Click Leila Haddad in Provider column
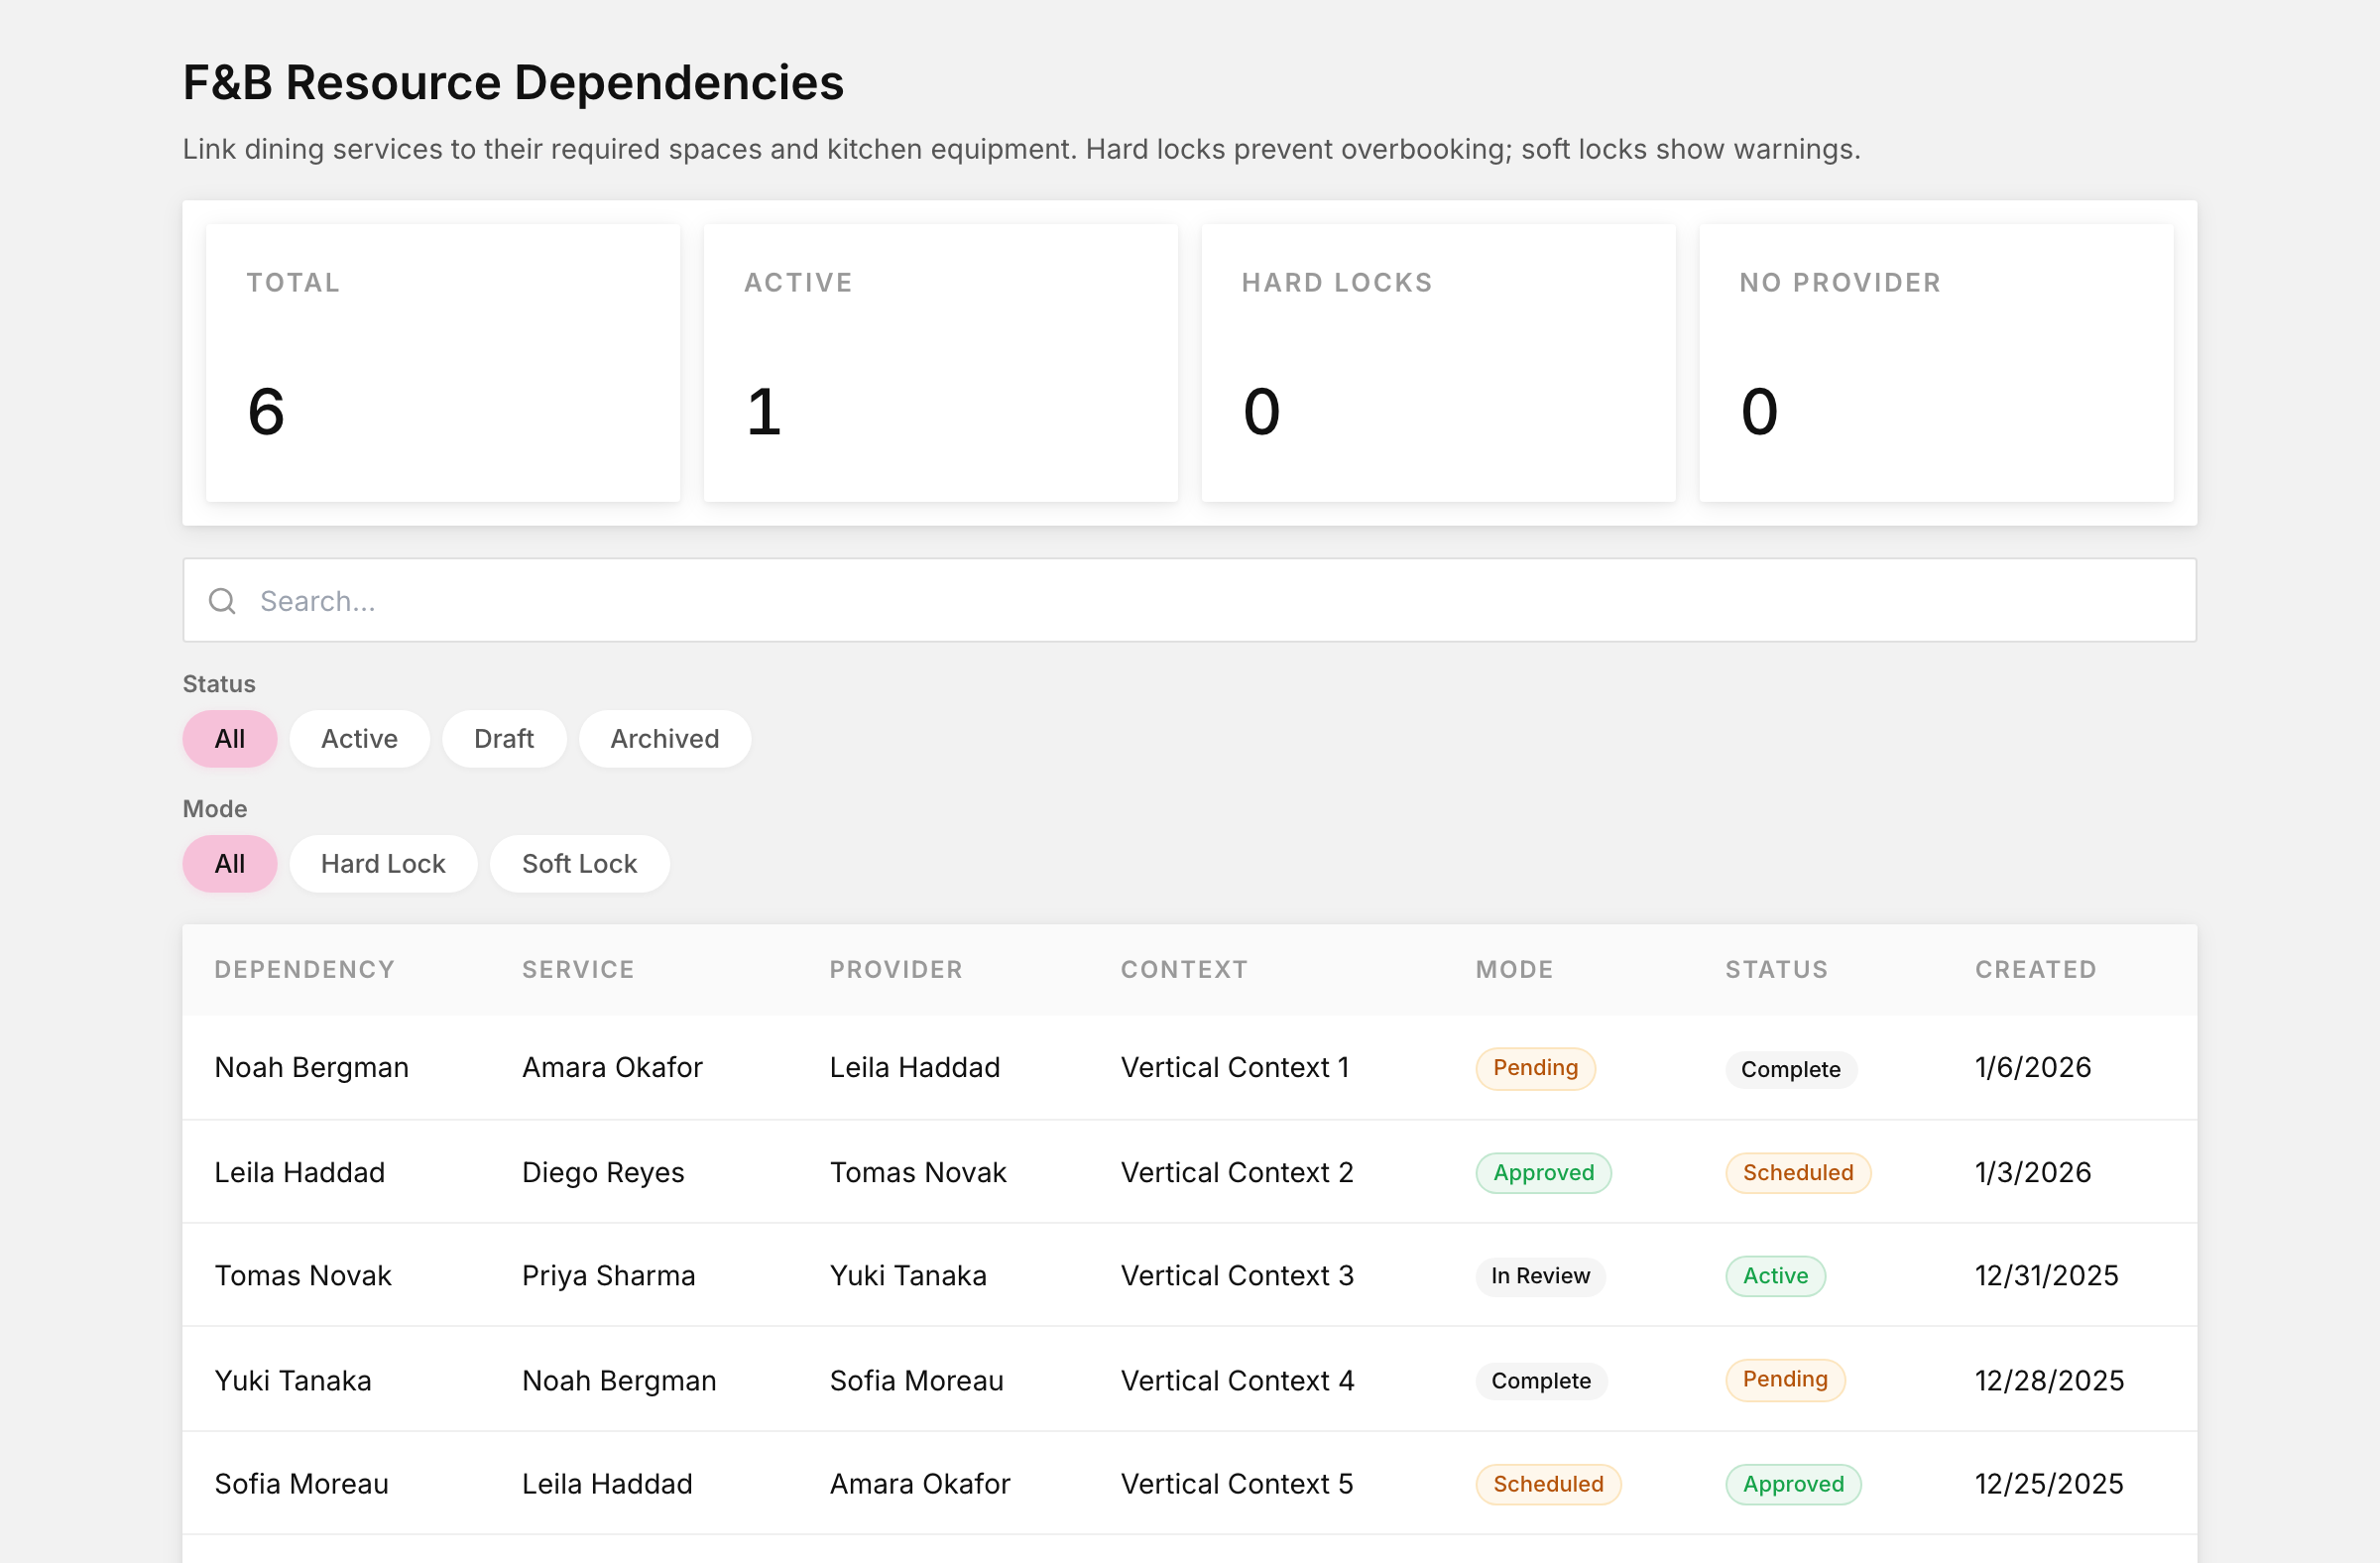The image size is (2380, 1563). coord(915,1068)
